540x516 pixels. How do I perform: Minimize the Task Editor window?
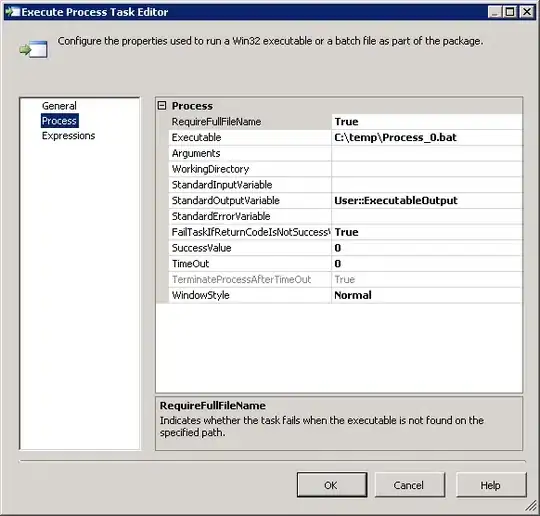495,12
